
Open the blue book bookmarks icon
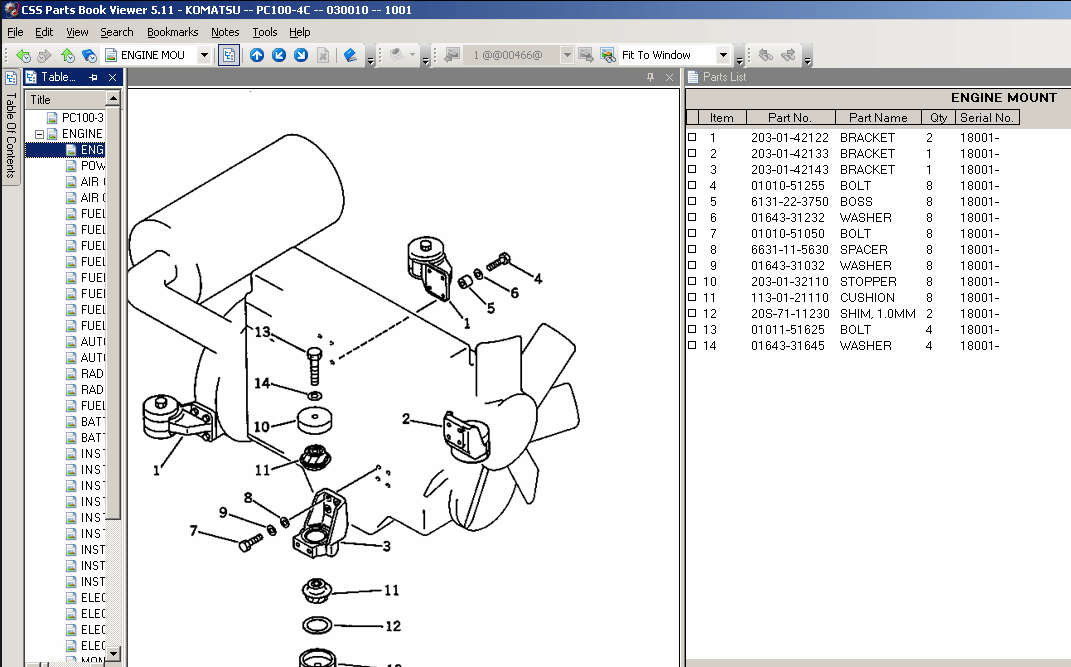350,55
